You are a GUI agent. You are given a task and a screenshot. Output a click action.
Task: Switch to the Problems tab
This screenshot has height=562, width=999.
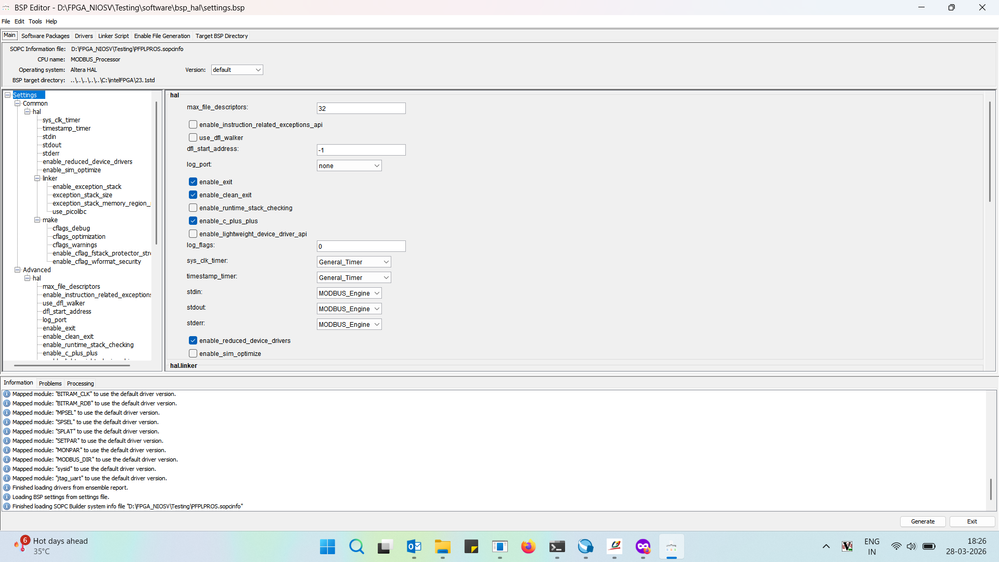[50, 384]
